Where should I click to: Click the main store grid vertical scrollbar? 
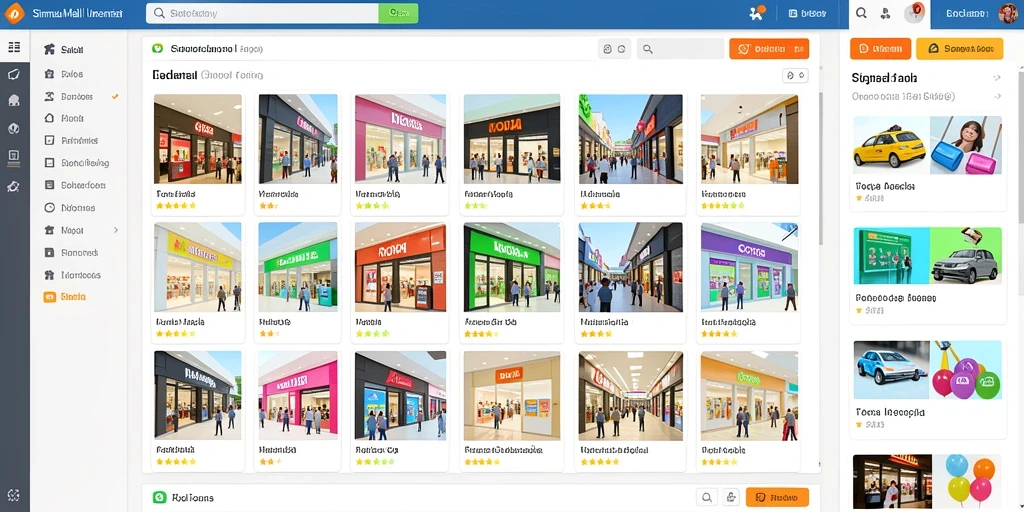coord(820,170)
